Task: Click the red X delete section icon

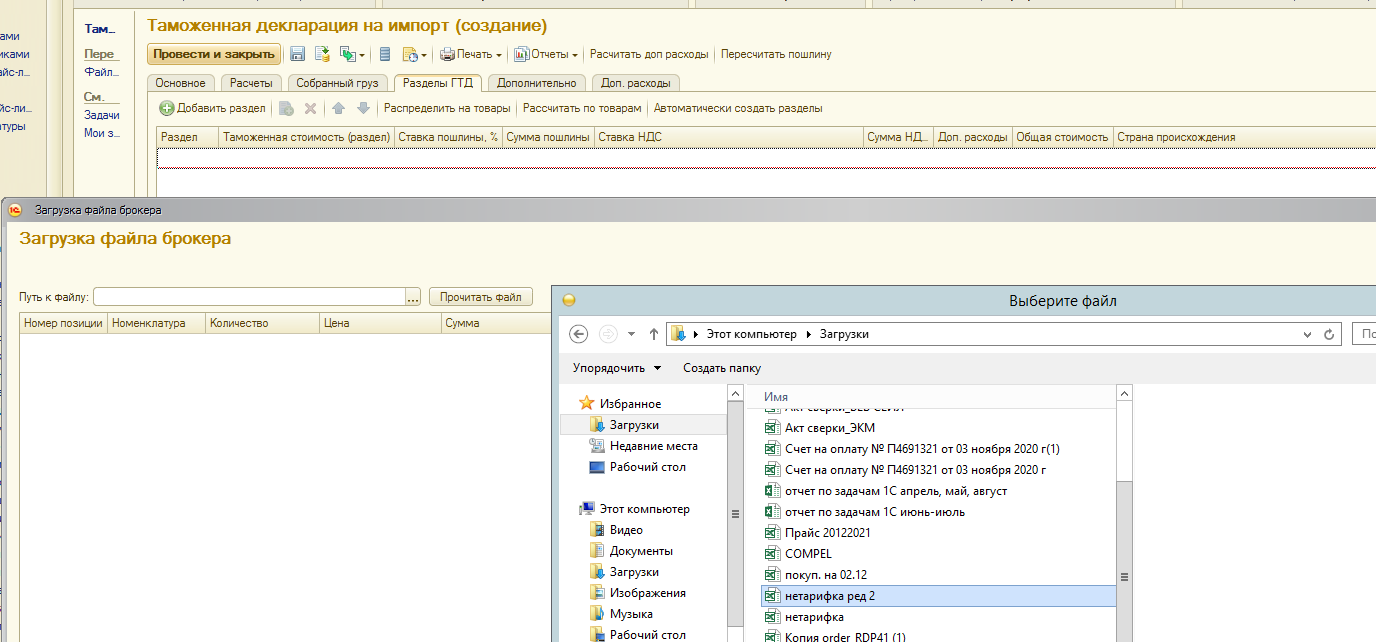Action: coord(310,108)
